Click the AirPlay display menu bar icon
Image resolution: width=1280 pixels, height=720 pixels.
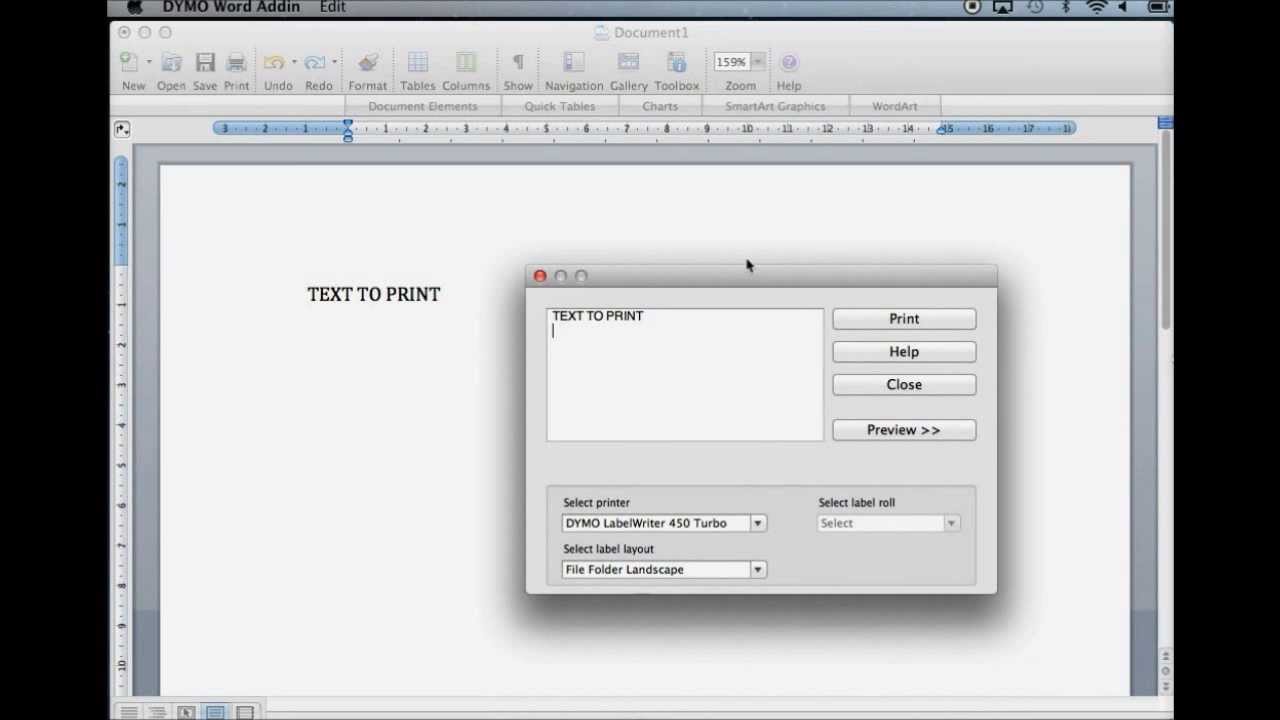tap(1003, 7)
